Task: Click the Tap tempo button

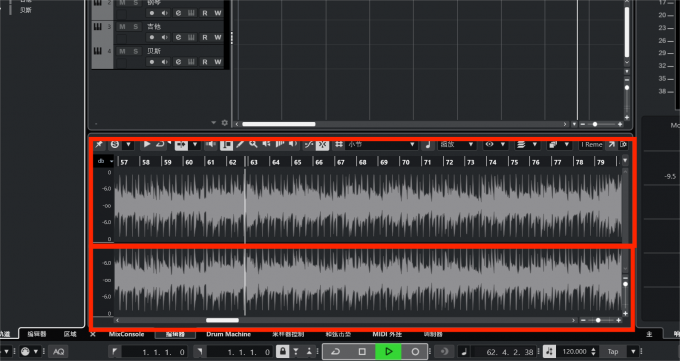Action: point(613,351)
